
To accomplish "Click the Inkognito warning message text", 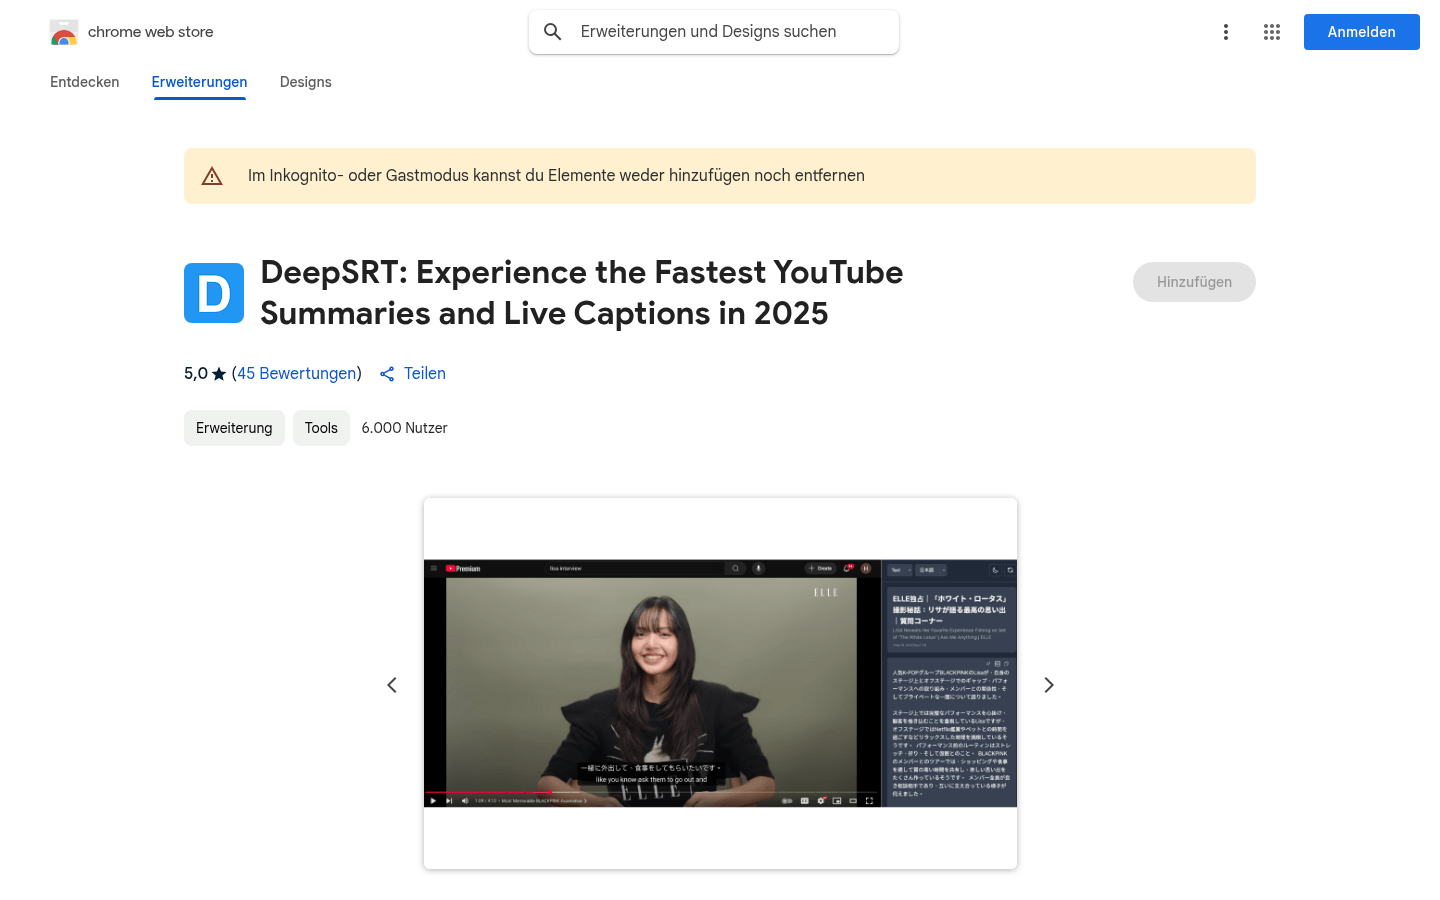I will click(556, 176).
